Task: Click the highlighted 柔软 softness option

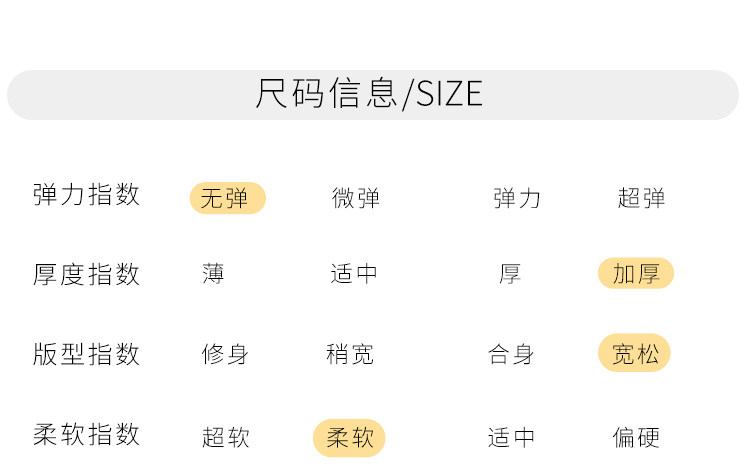Action: tap(349, 438)
